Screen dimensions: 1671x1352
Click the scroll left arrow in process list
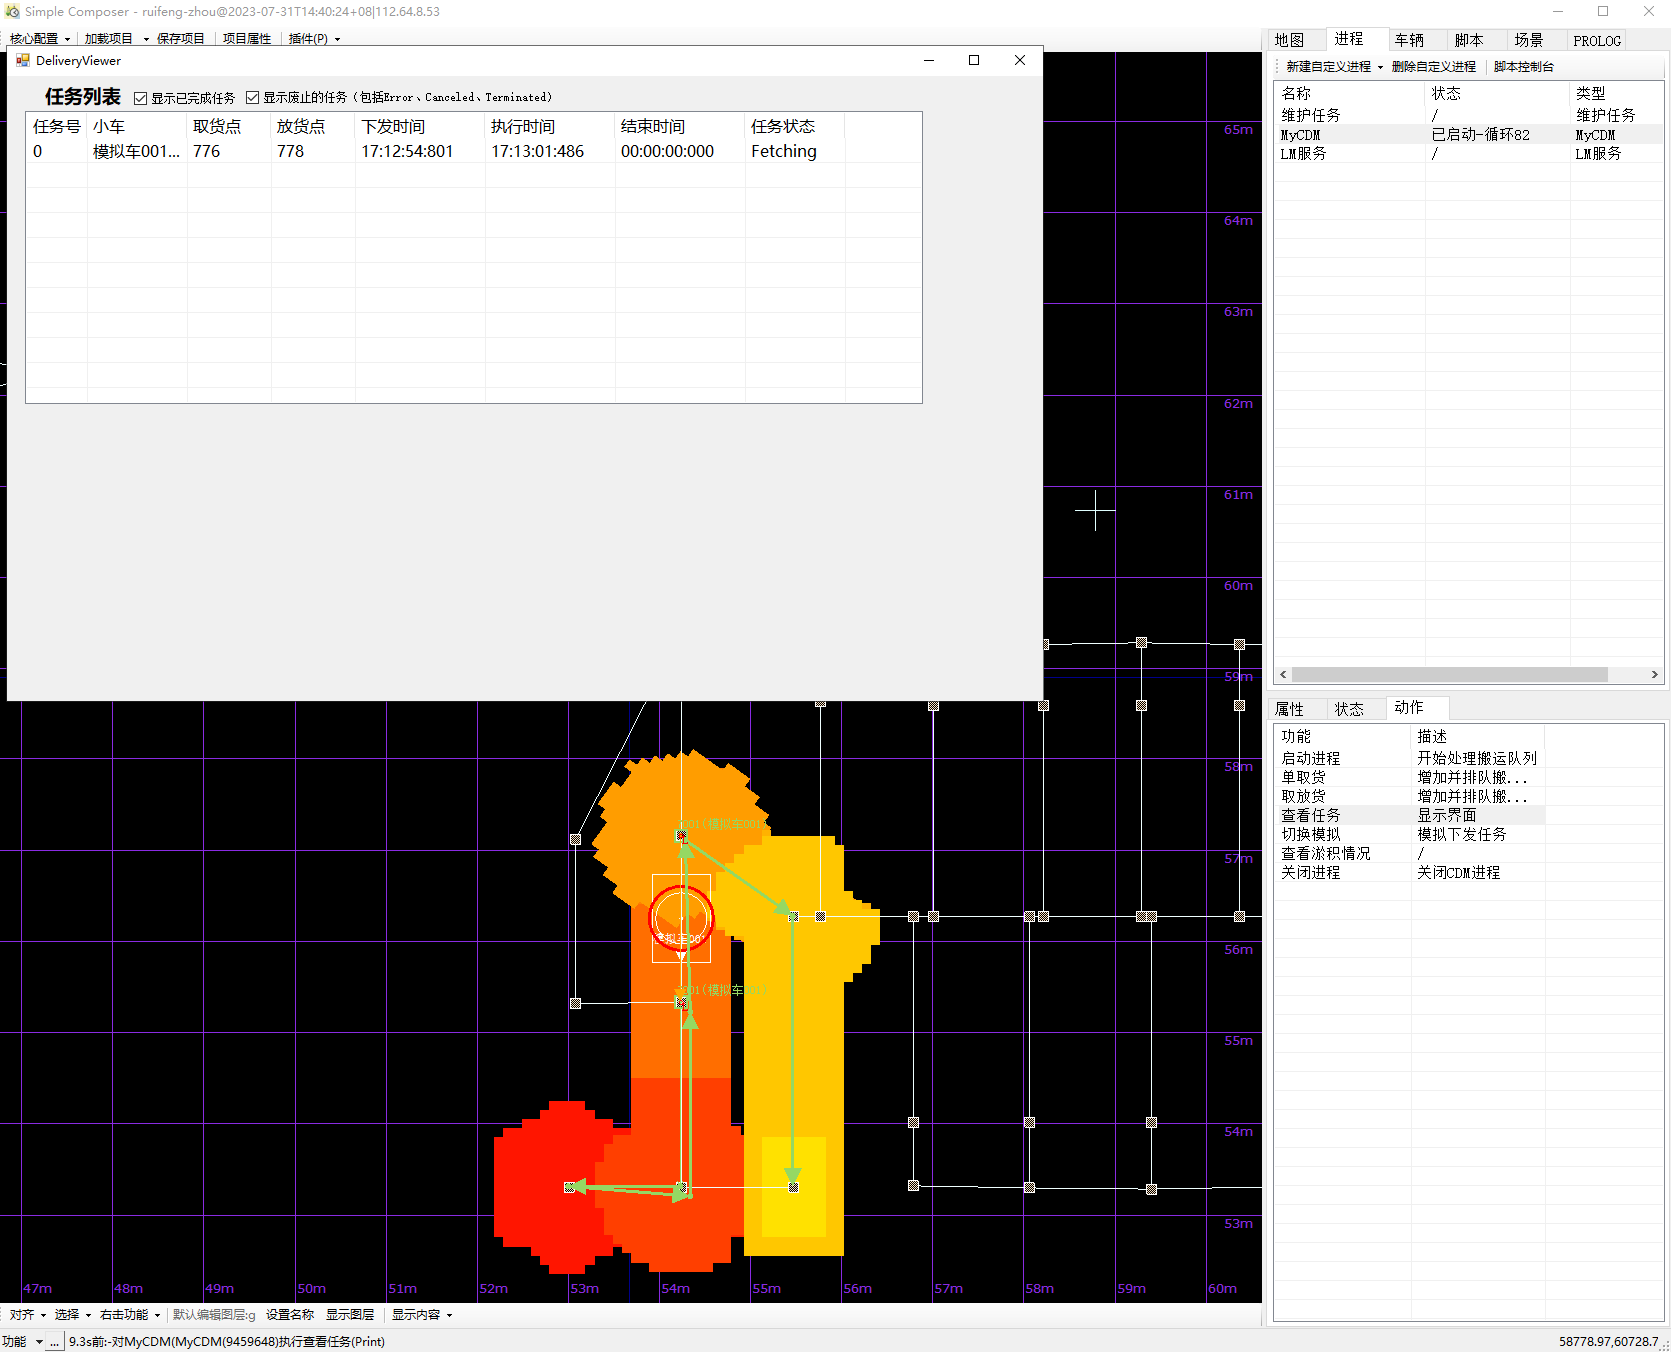[x=1283, y=675]
